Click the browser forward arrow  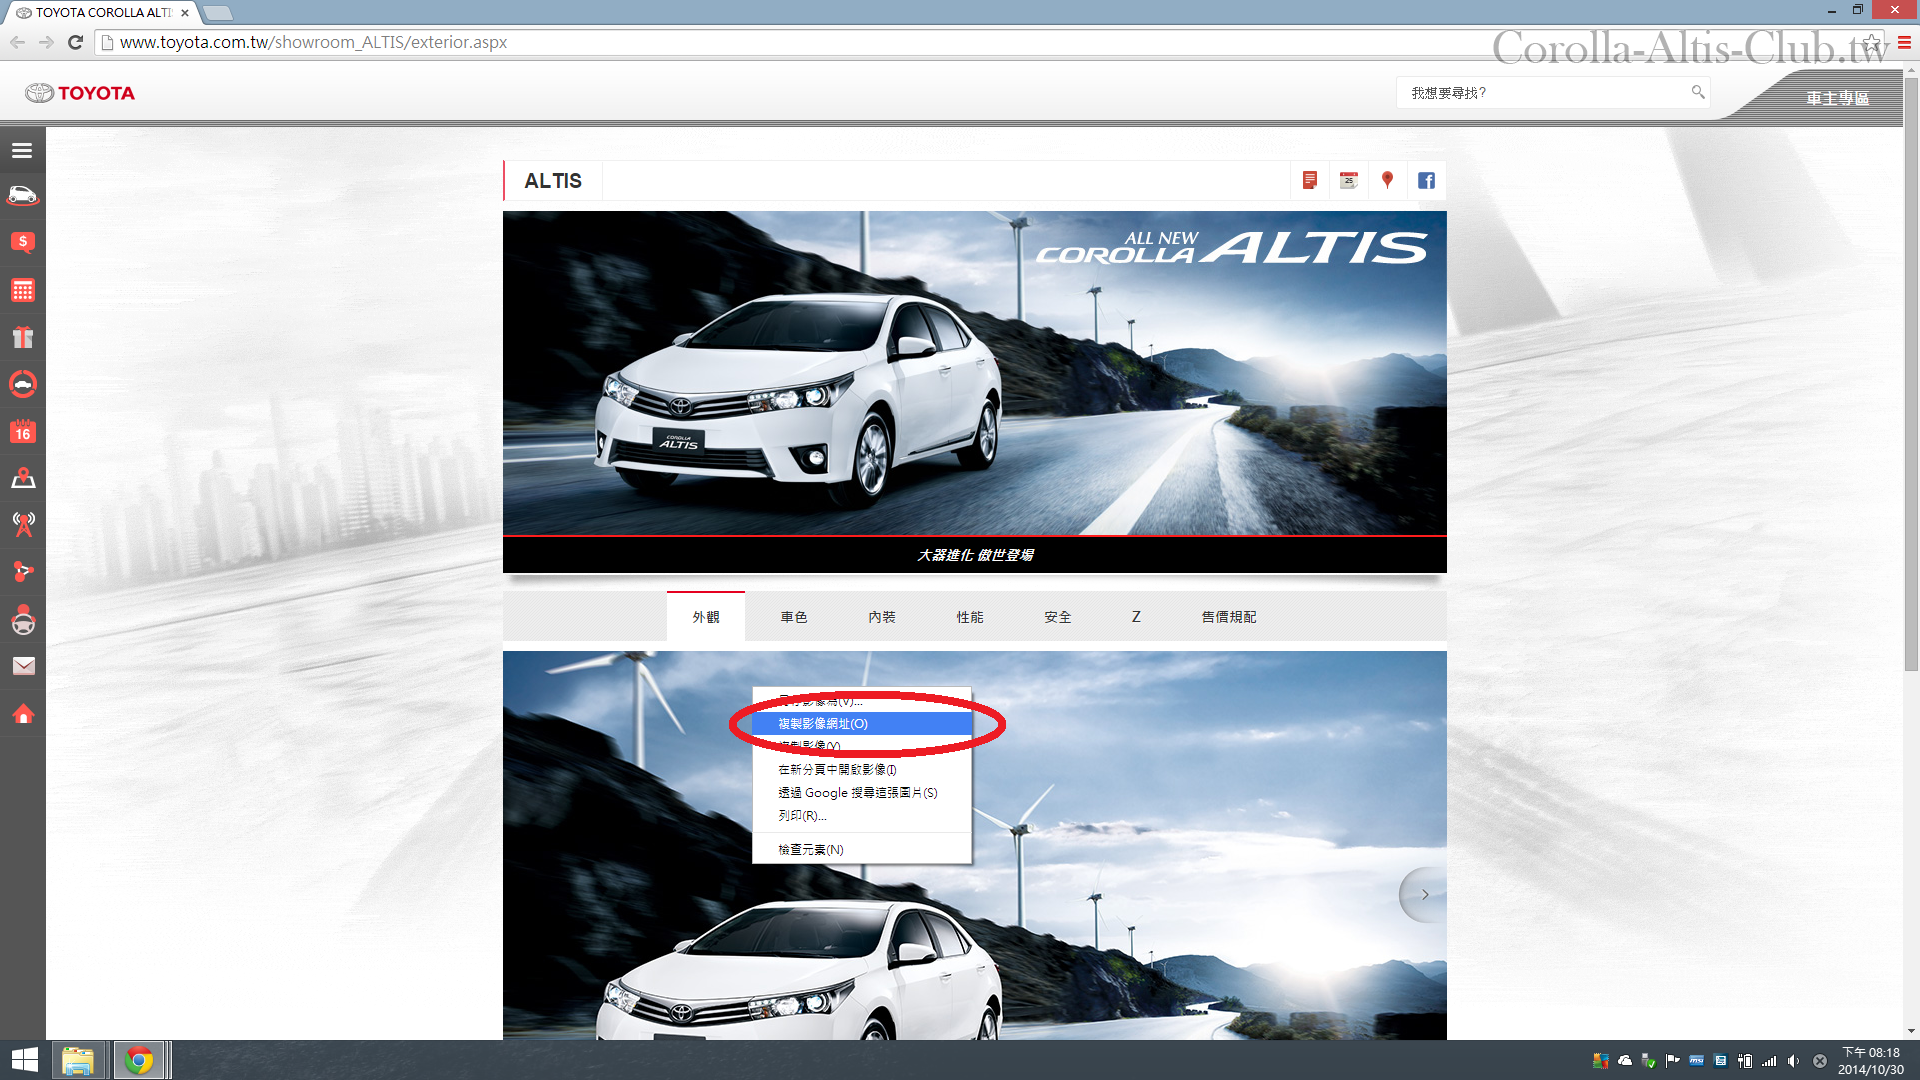tap(46, 42)
